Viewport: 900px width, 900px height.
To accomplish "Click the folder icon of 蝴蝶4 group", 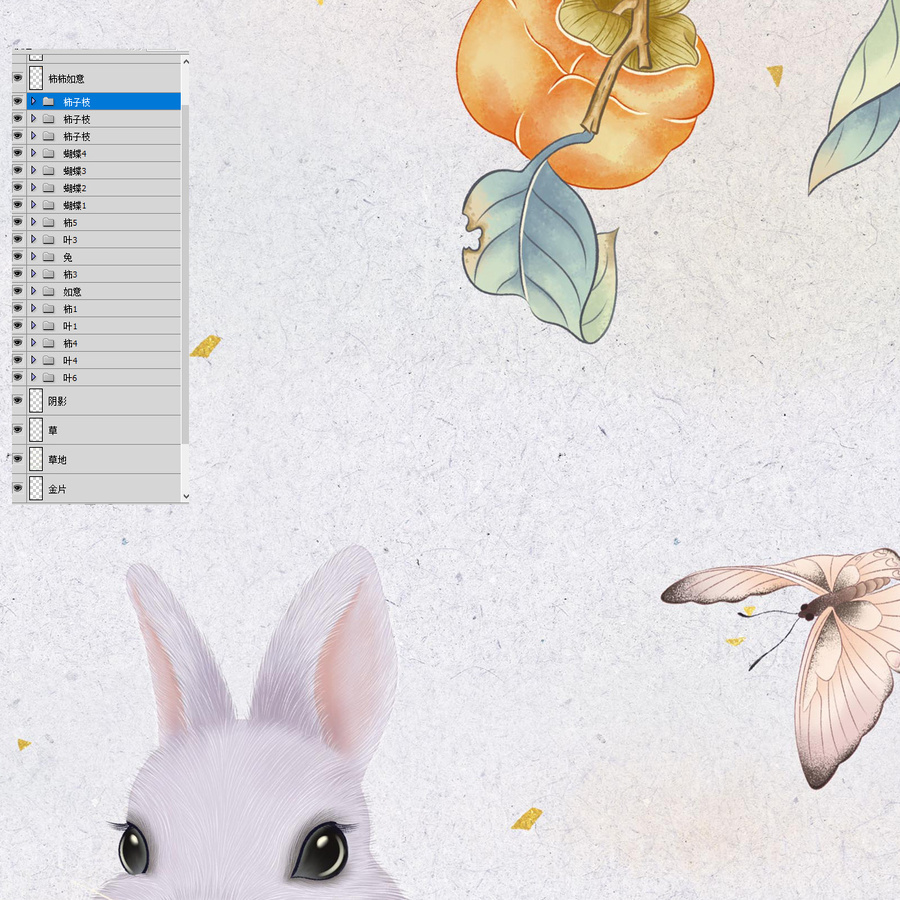I will [x=49, y=153].
